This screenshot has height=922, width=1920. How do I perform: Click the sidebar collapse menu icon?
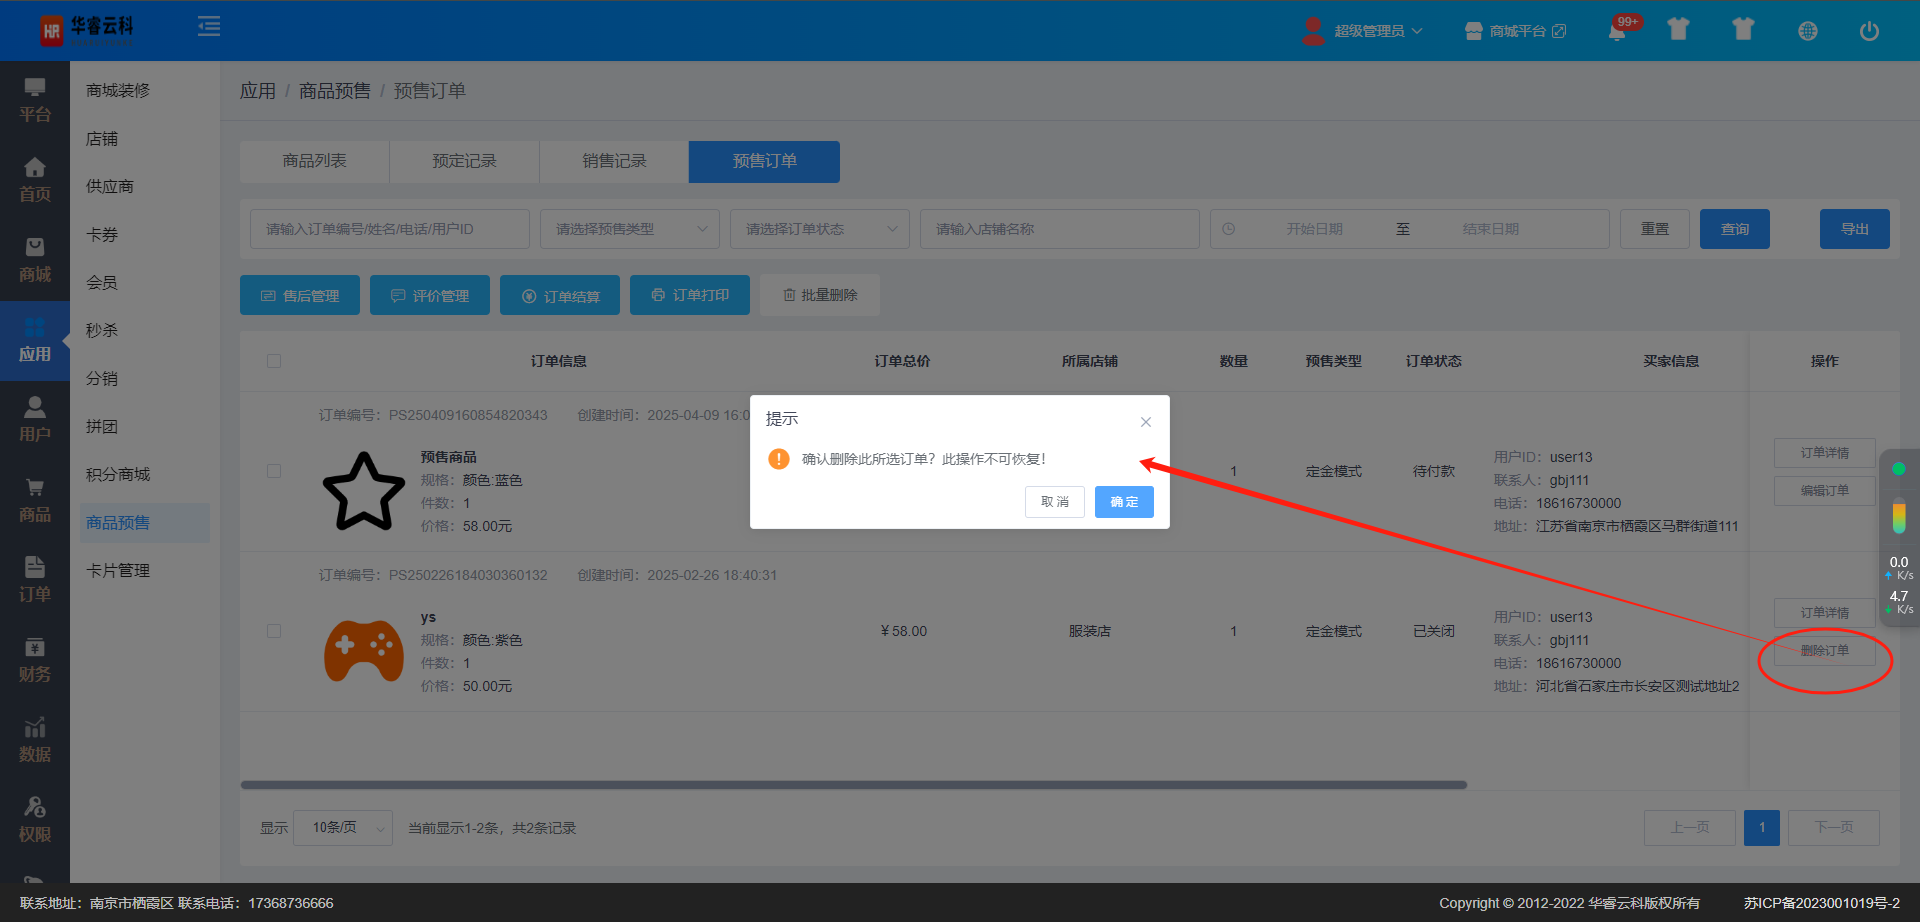pyautogui.click(x=209, y=27)
